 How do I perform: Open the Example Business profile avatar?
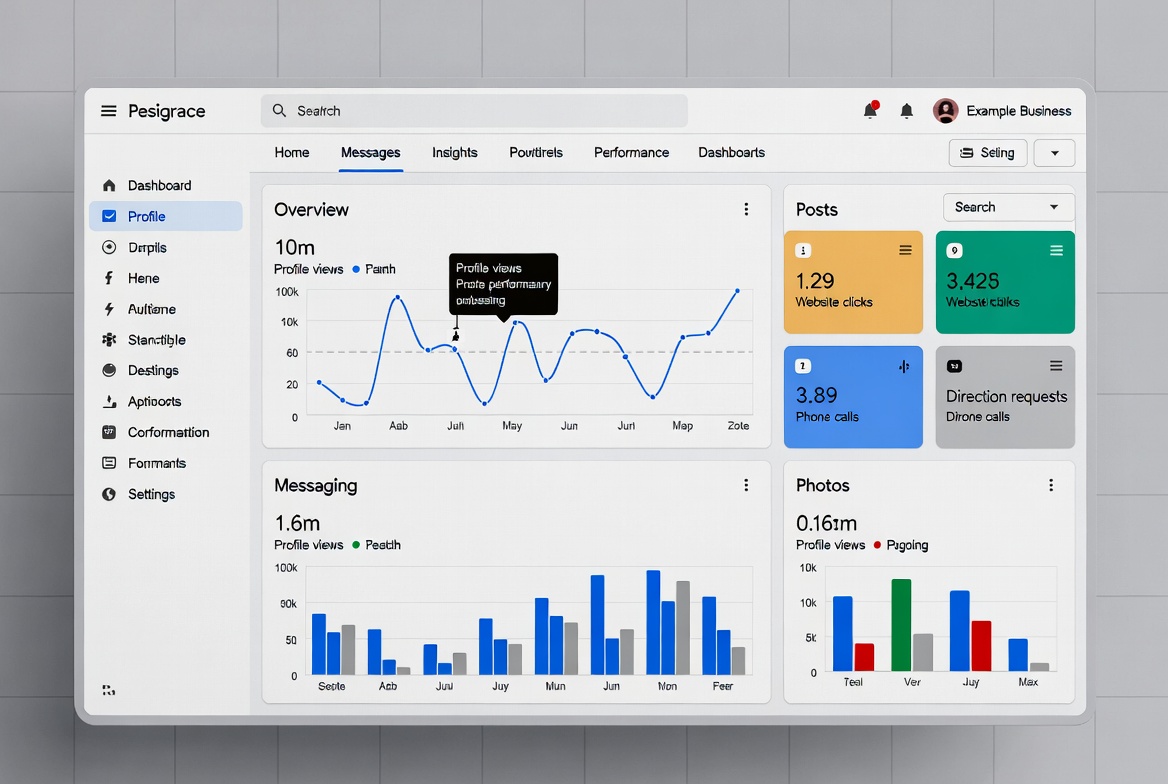click(x=945, y=111)
